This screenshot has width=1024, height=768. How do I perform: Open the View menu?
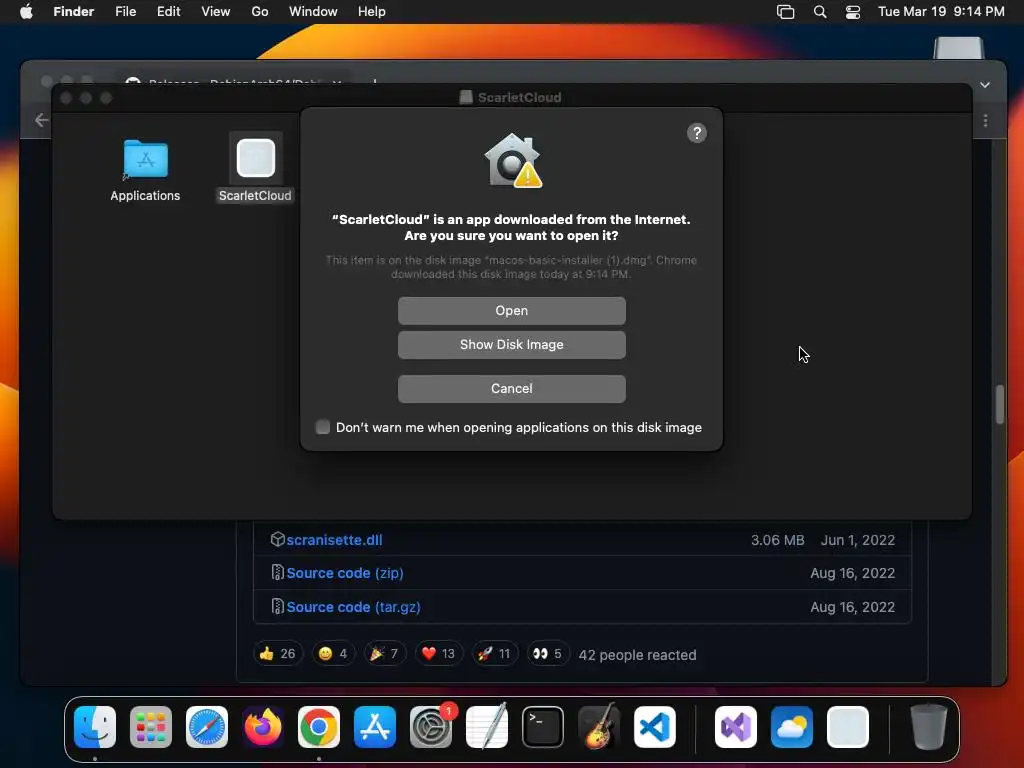(216, 12)
